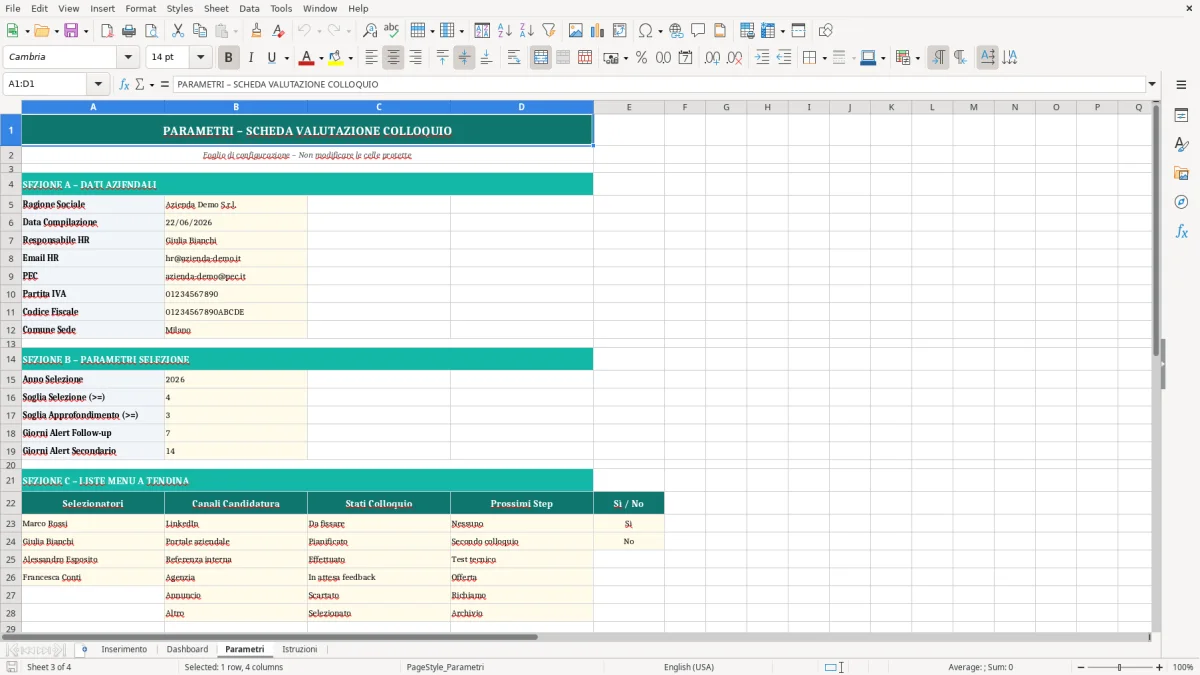1200x675 pixels.
Task: Click the Cut scissors icon
Action: (x=178, y=31)
